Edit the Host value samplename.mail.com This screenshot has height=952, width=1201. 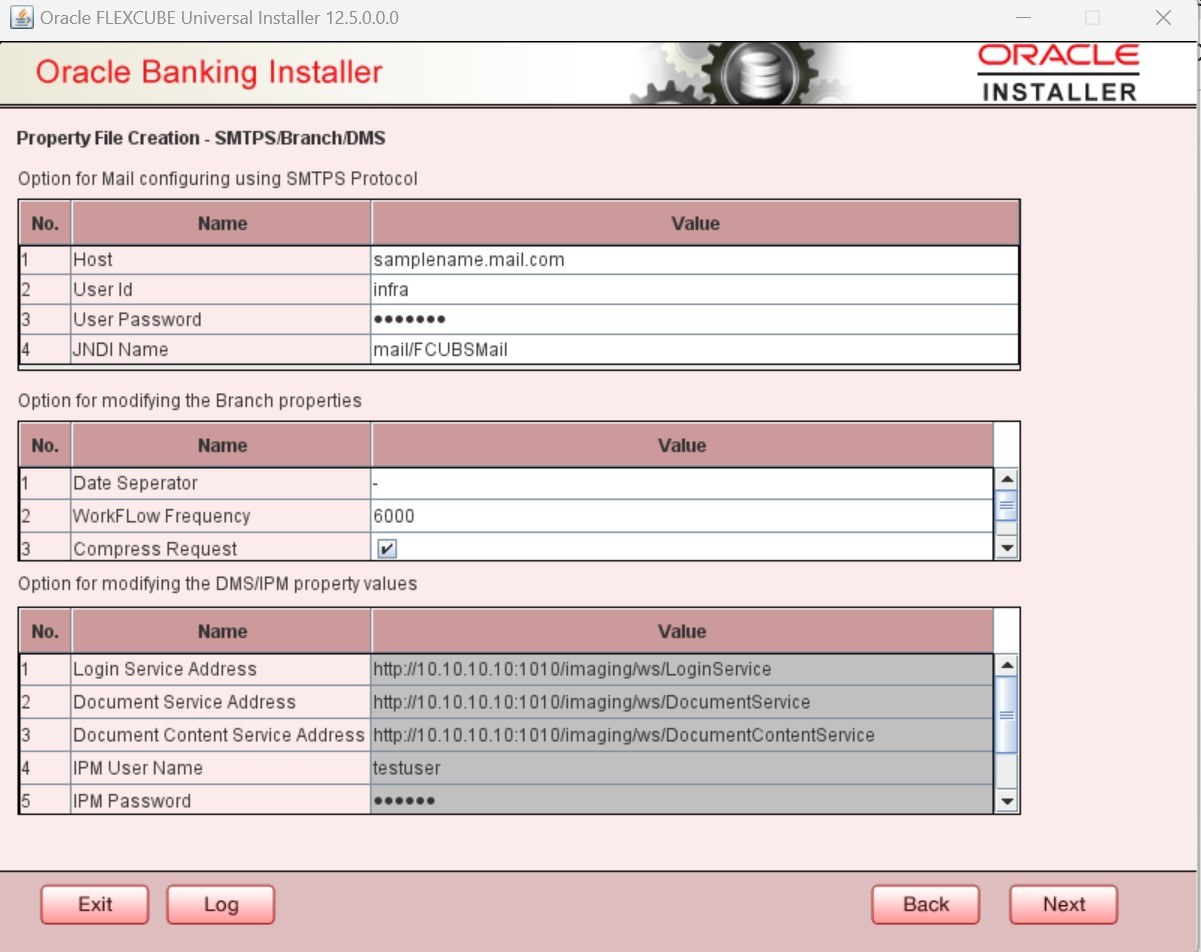click(x=695, y=260)
